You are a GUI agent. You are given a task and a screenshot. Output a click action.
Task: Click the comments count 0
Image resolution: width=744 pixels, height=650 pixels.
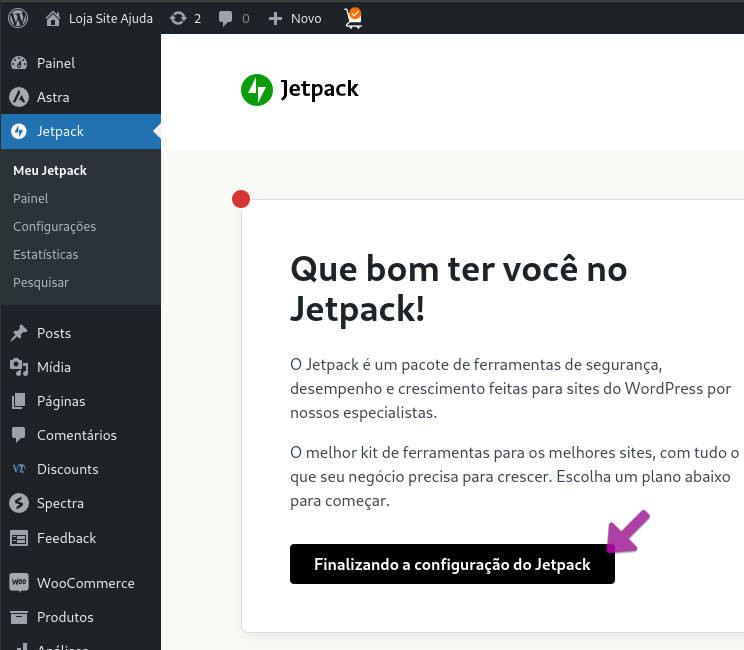click(x=246, y=19)
